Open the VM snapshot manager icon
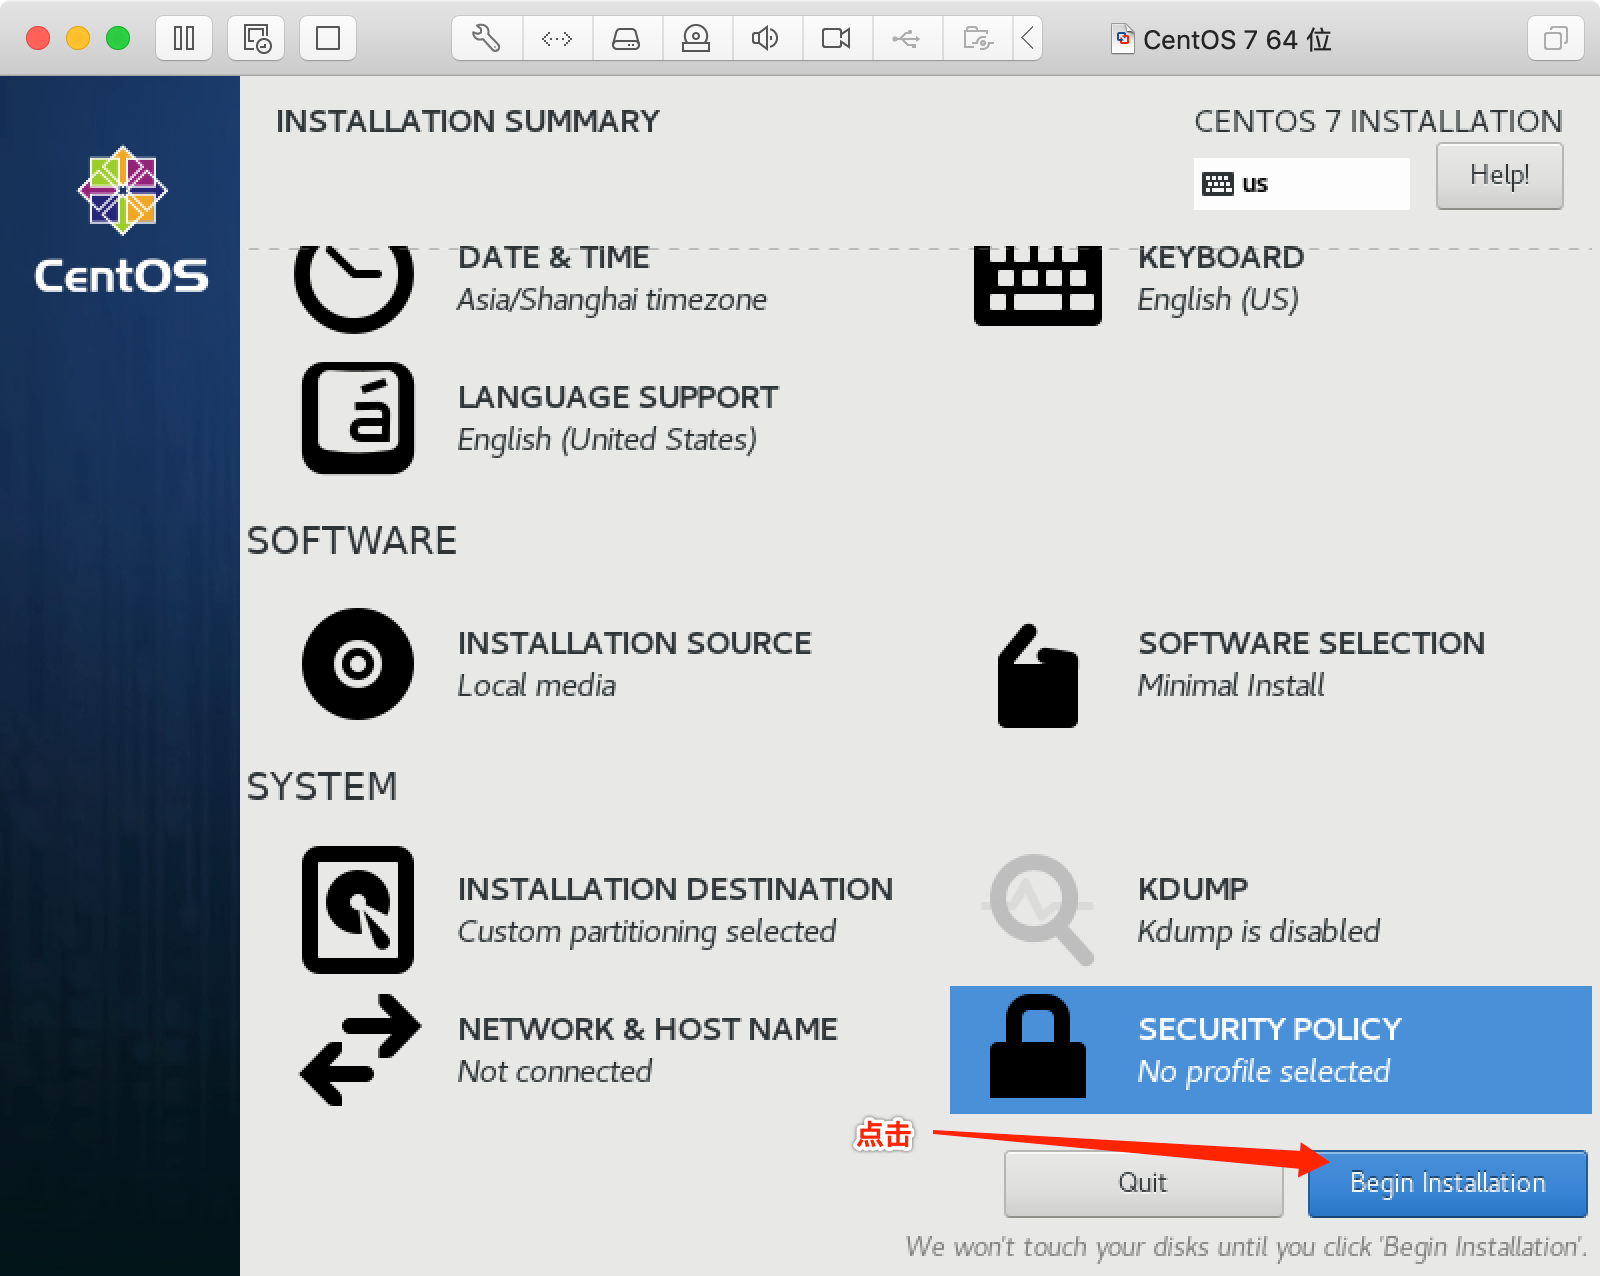The width and height of the screenshot is (1600, 1276). coord(257,39)
